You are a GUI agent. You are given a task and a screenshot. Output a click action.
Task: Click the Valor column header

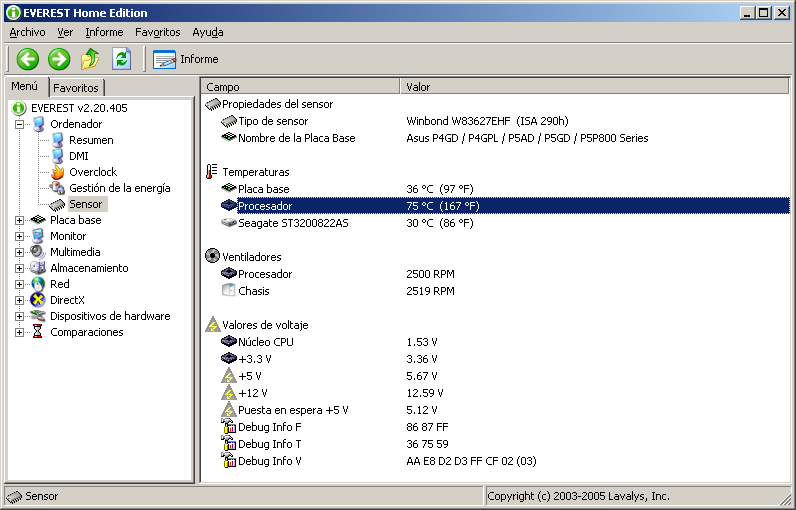[418, 87]
